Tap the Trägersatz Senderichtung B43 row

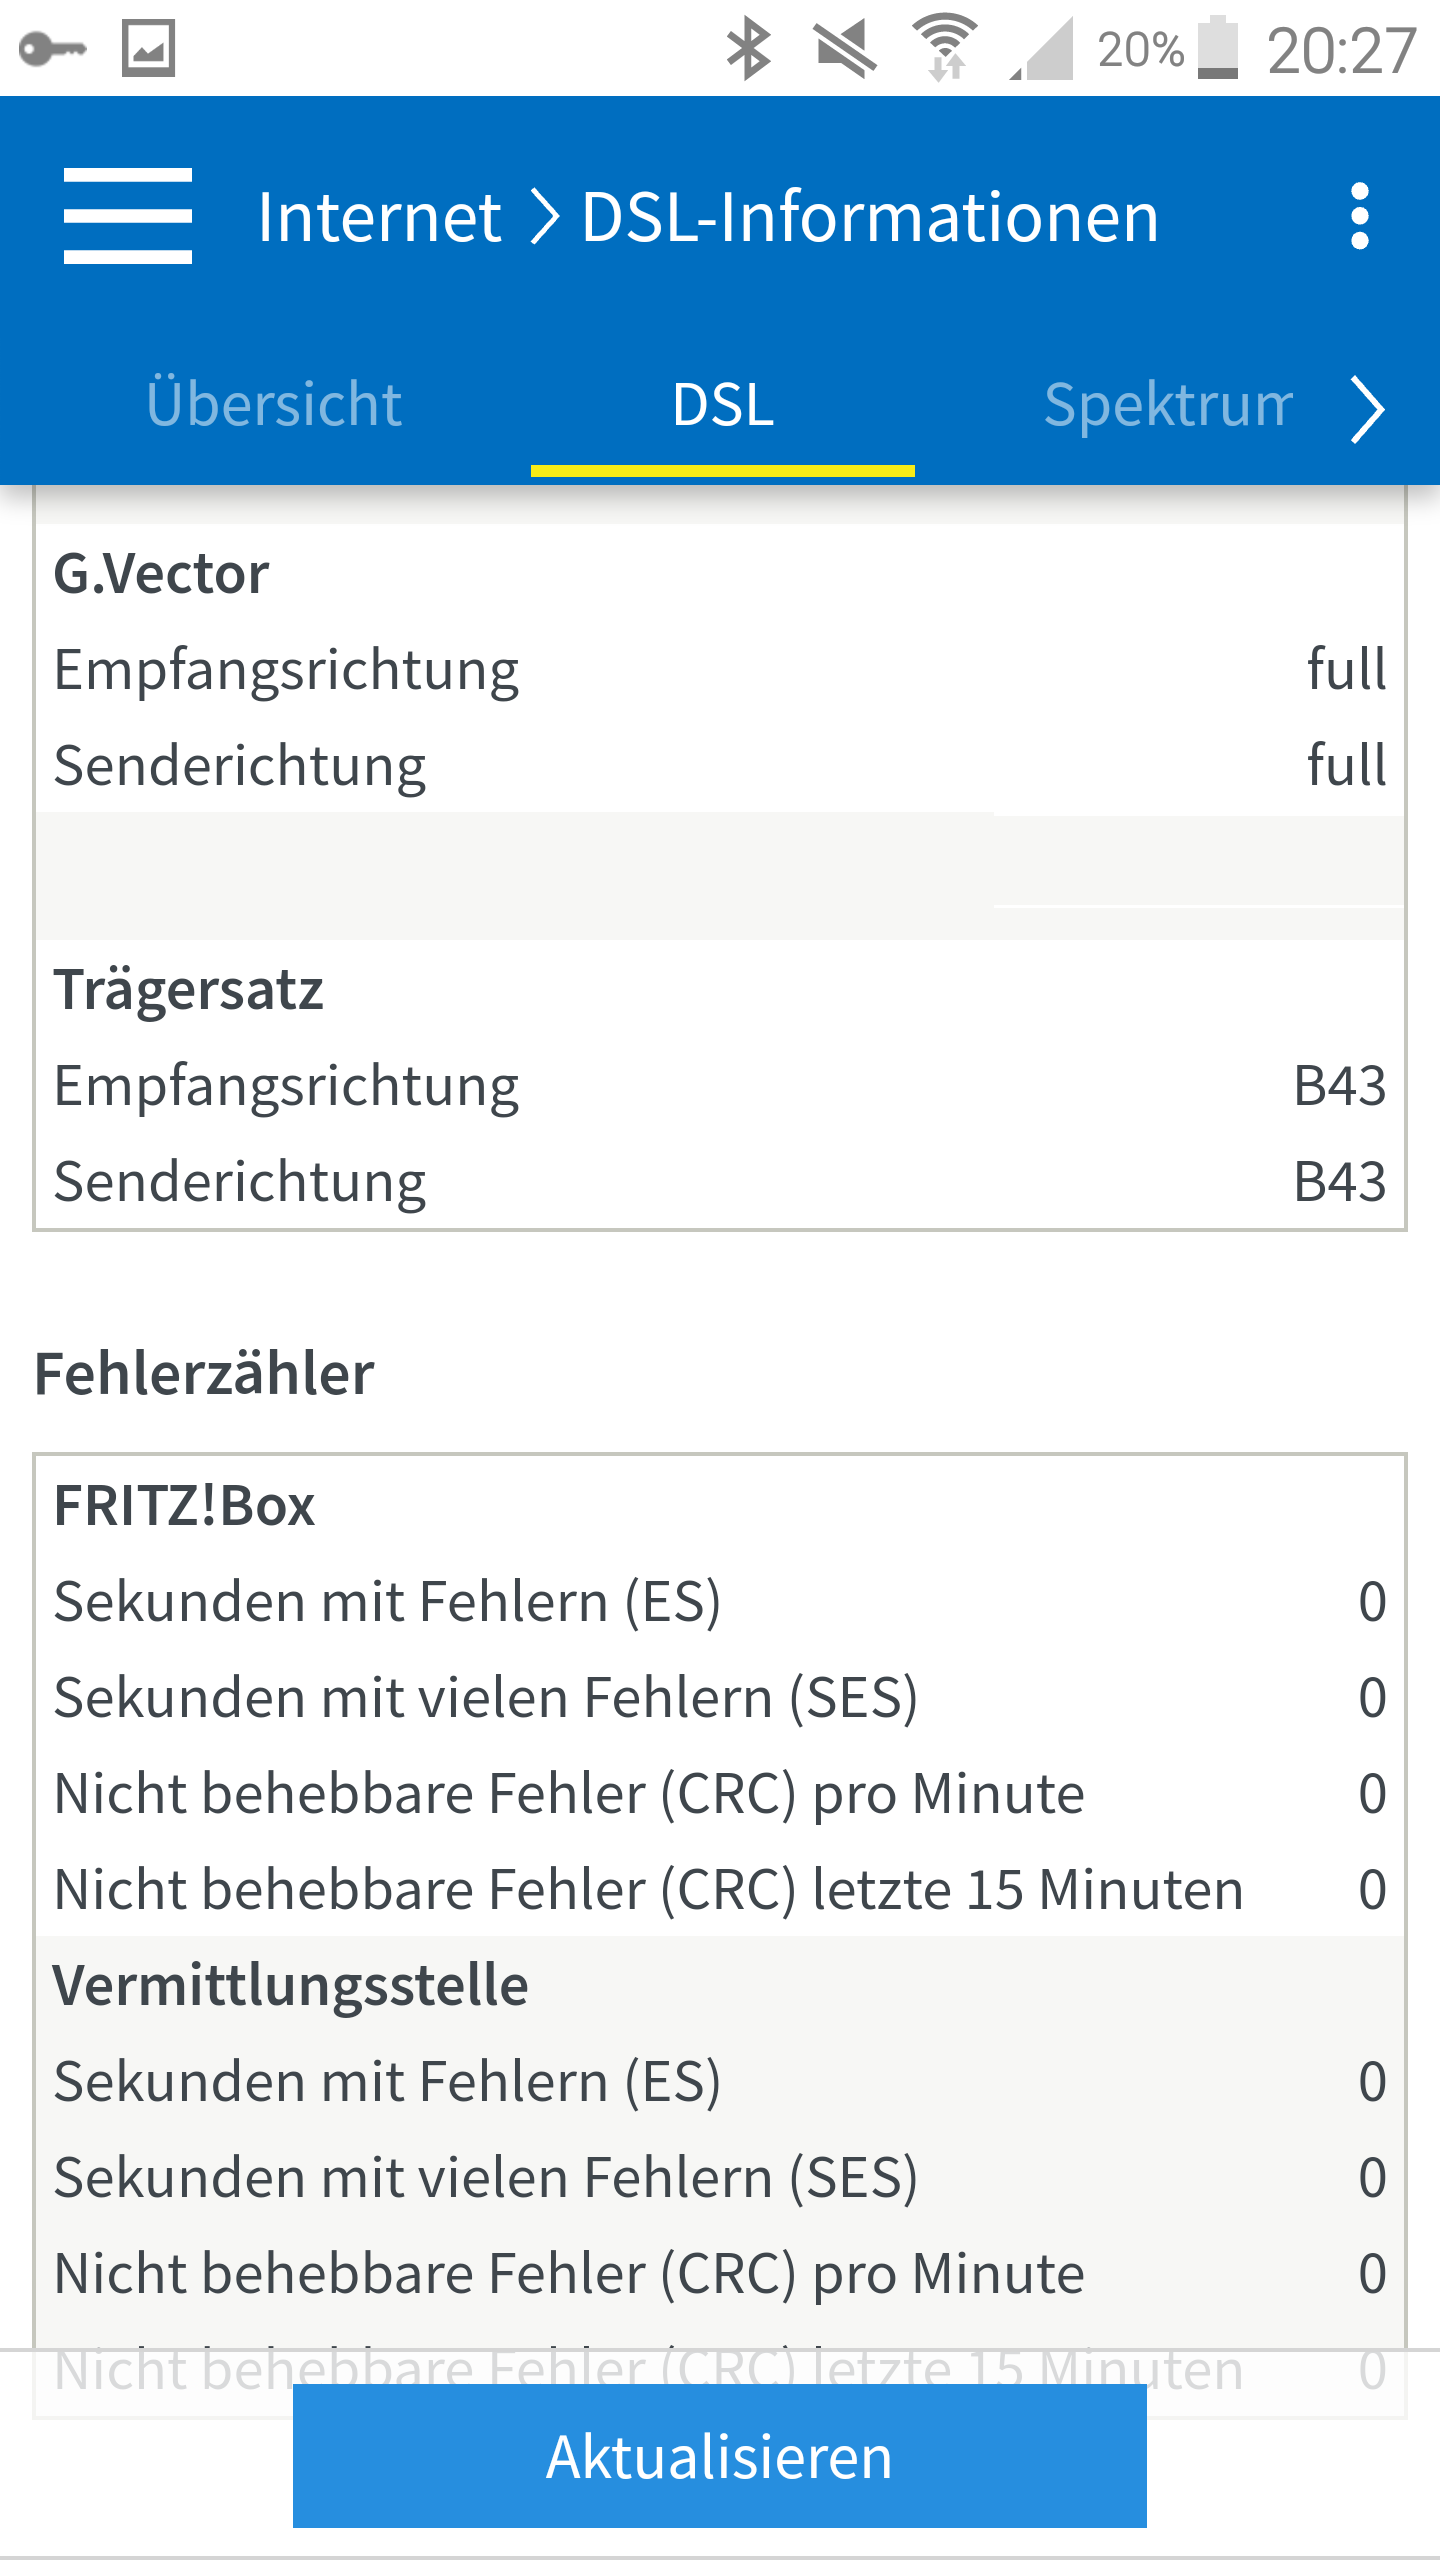coord(720,1181)
